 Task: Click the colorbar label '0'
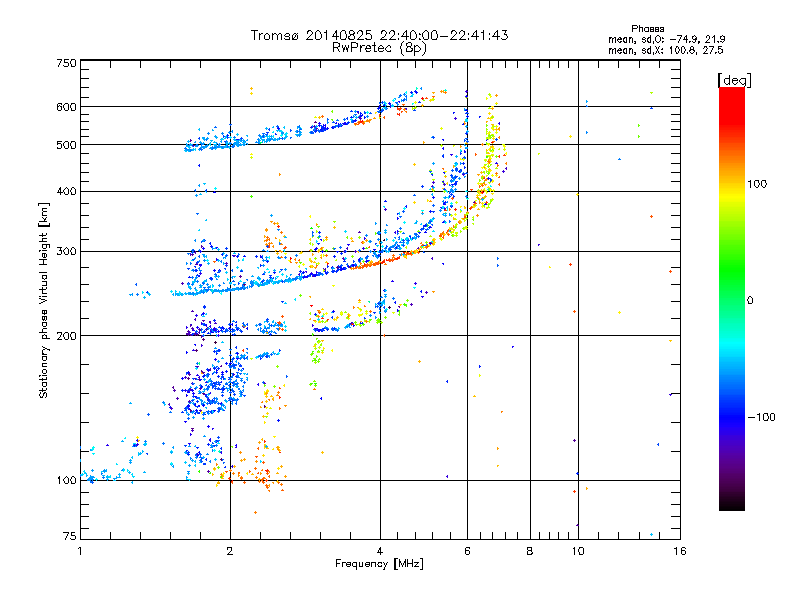pos(750,300)
